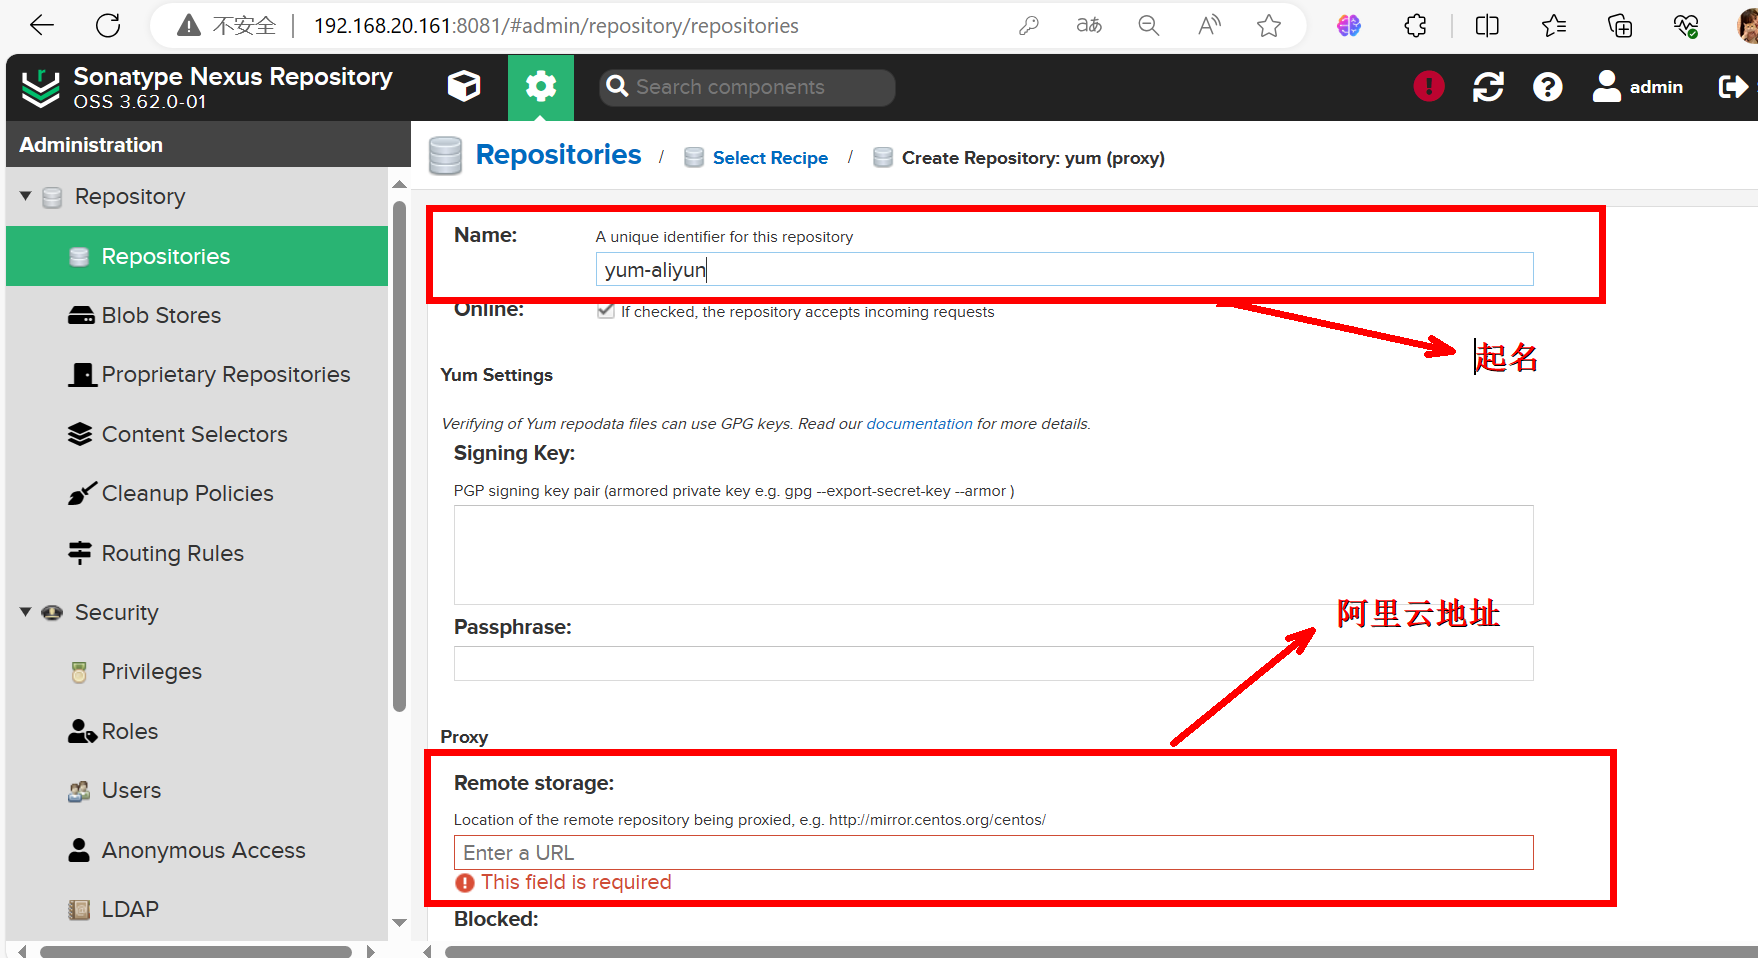Open the saved passwords key icon
This screenshot has height=958, width=1758.
tap(1029, 25)
